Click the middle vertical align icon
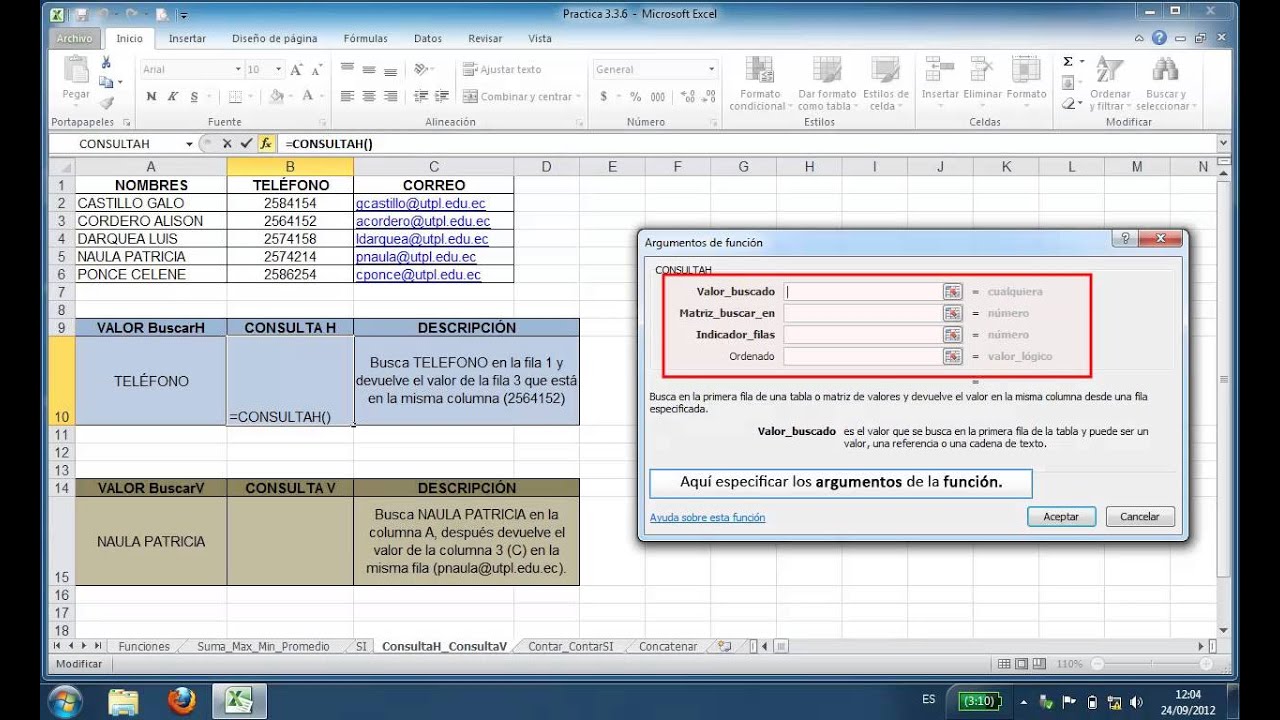 pyautogui.click(x=369, y=70)
